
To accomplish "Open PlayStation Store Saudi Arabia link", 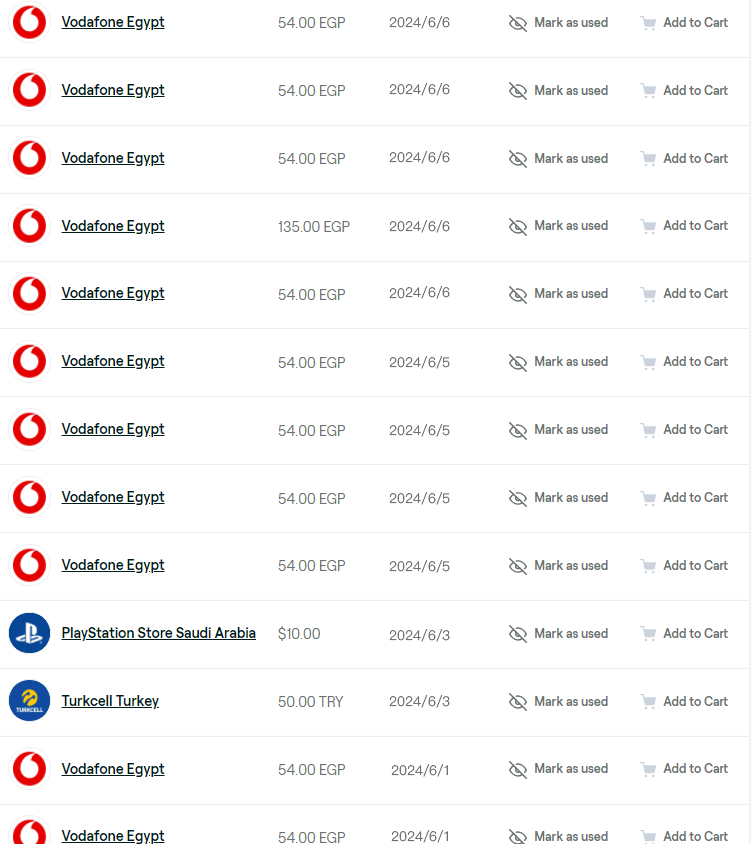I will [x=158, y=633].
